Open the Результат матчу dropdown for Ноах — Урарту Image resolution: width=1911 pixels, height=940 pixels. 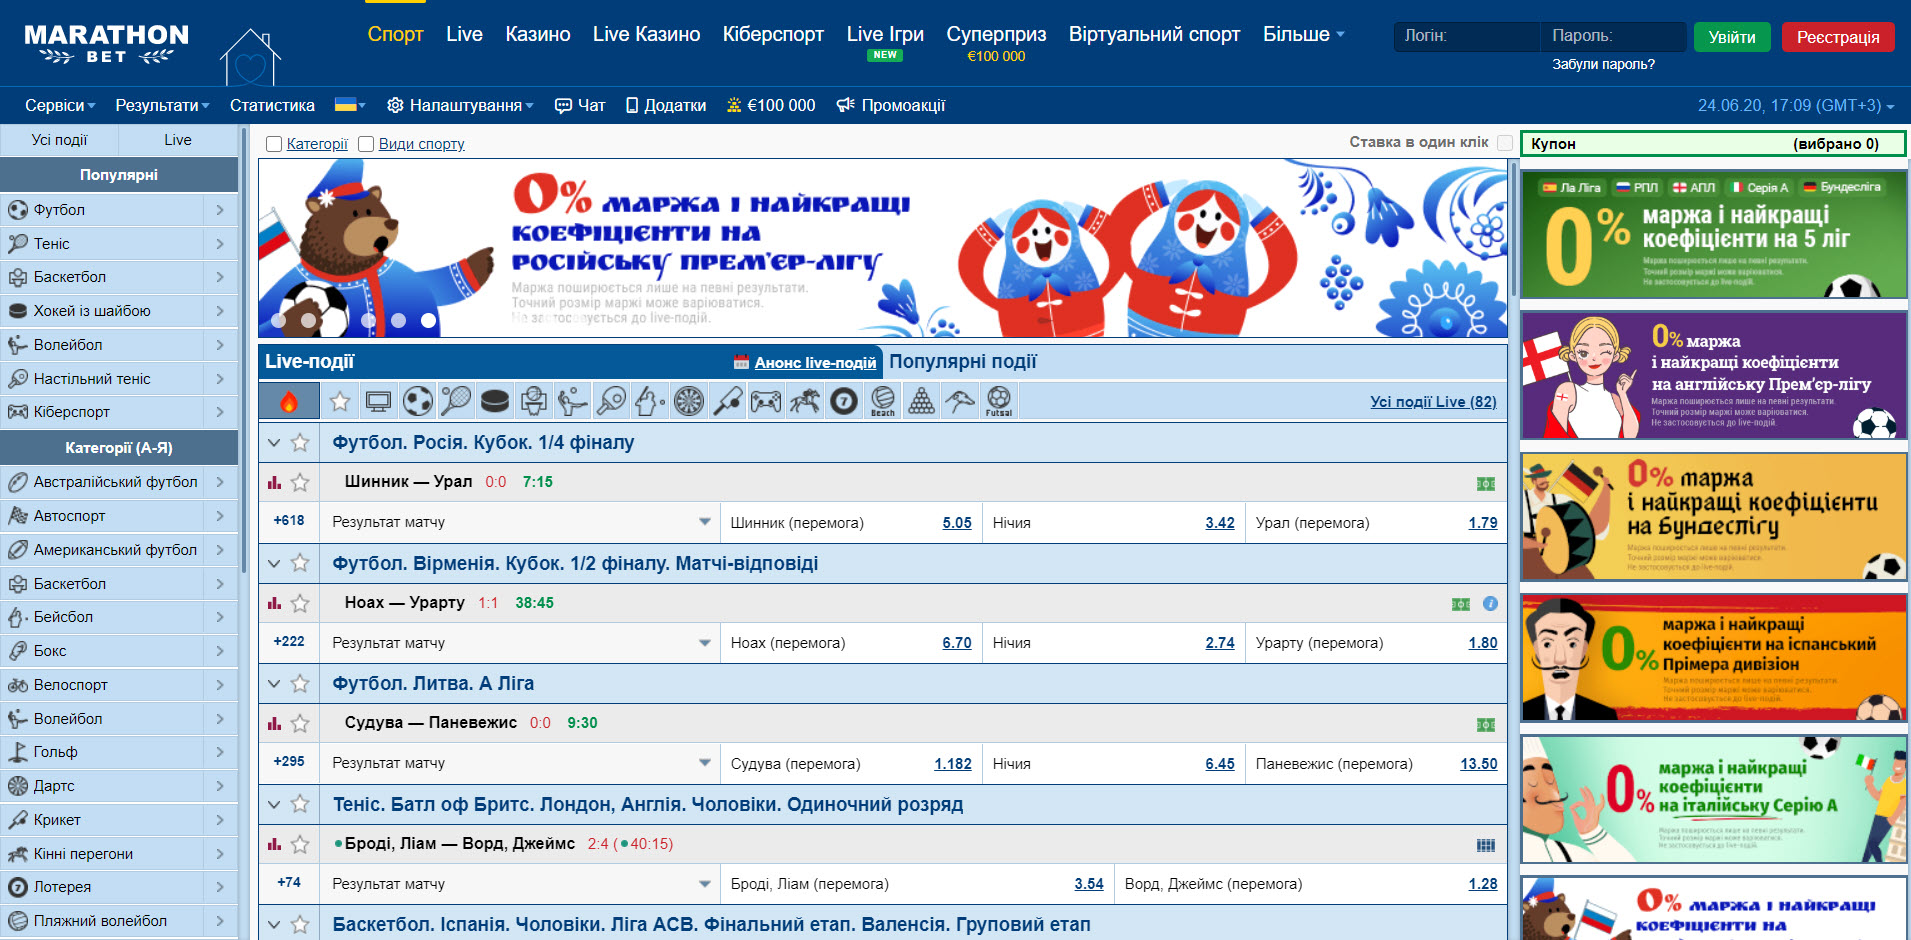point(706,642)
